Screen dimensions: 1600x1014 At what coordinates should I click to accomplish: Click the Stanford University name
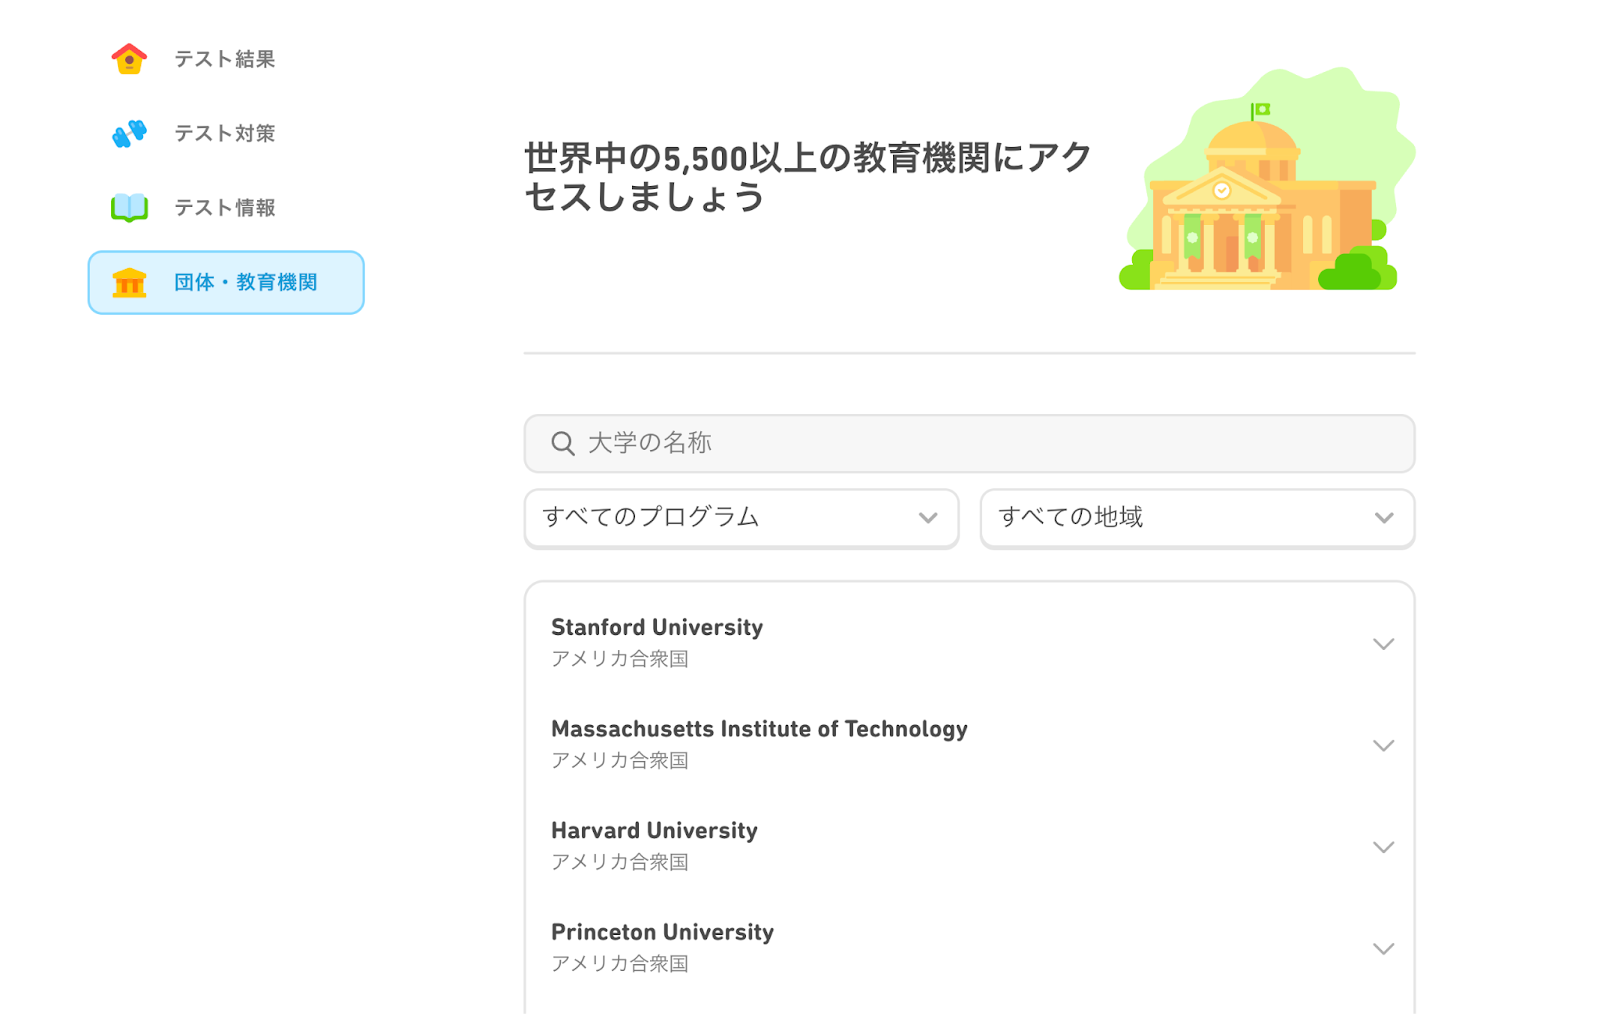click(657, 627)
